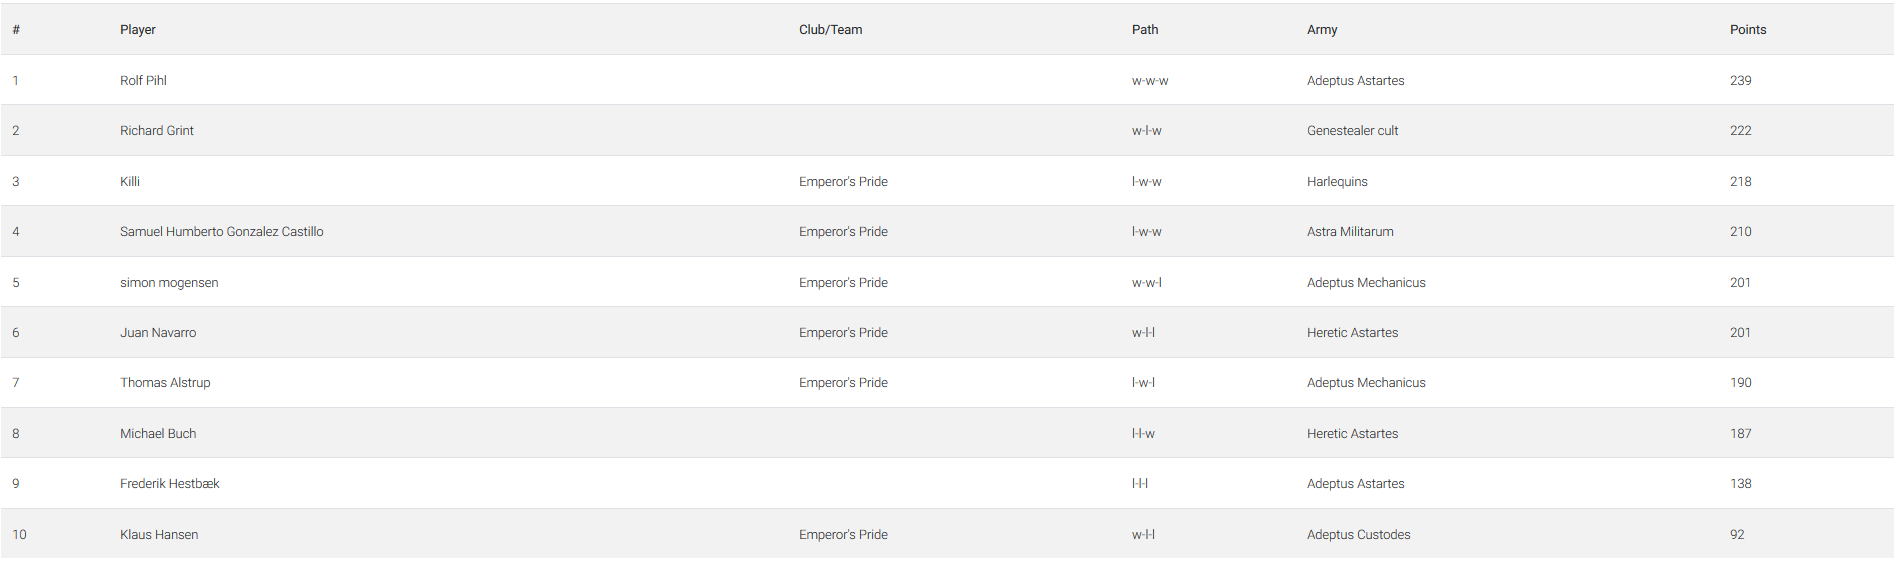Click simon mogensen's name

pyautogui.click(x=169, y=283)
